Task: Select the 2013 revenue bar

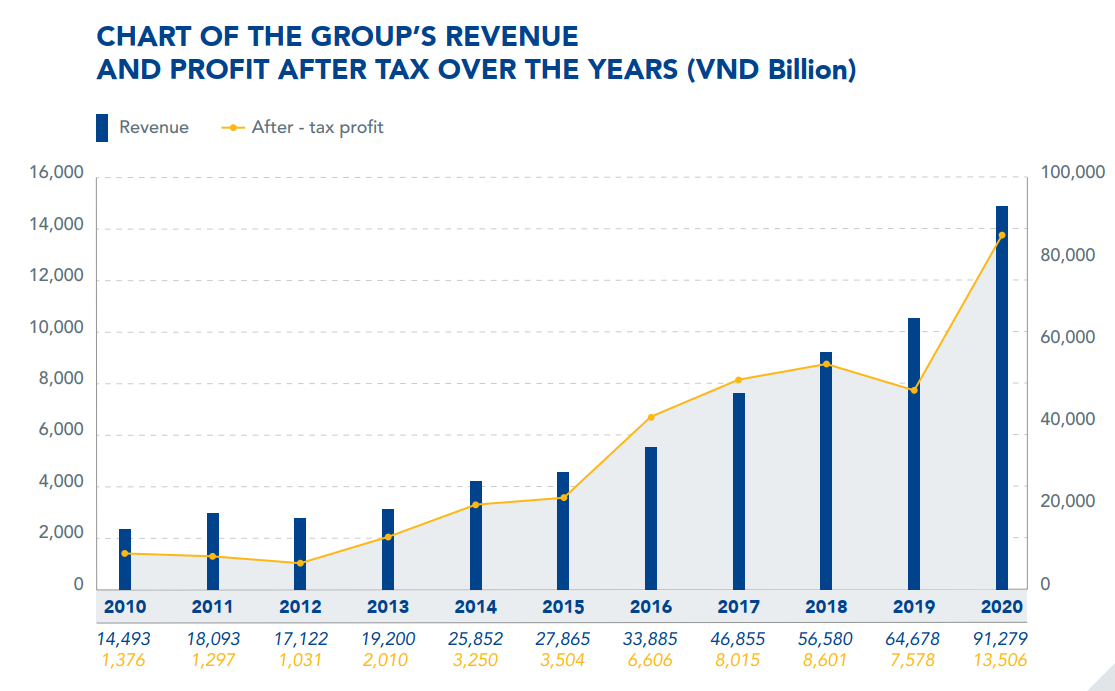Action: coord(388,550)
